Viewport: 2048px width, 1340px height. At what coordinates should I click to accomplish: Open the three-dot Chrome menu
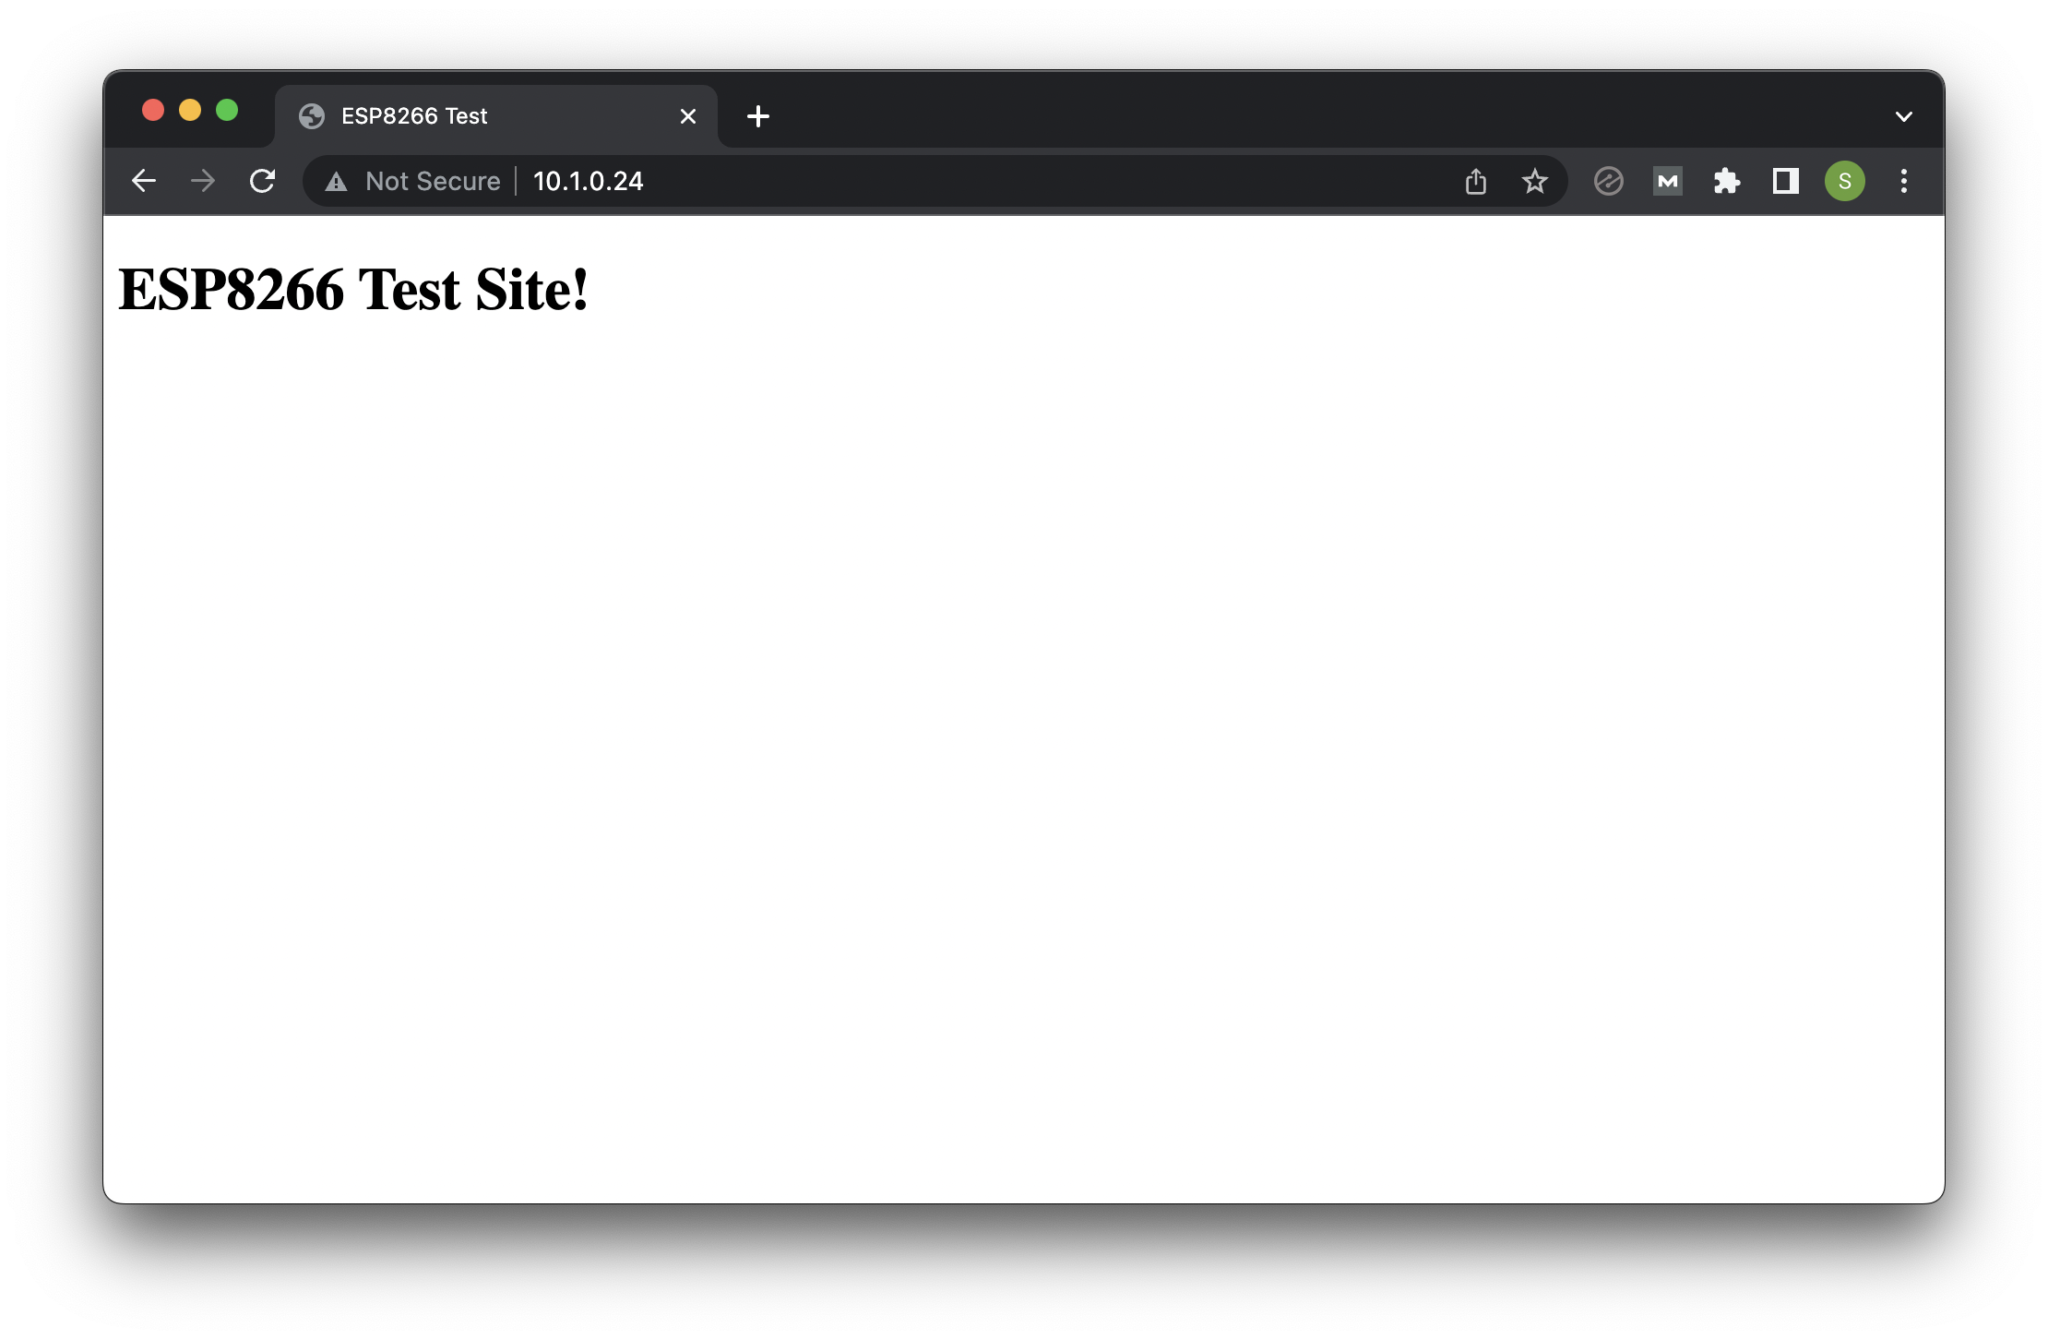coord(1903,181)
